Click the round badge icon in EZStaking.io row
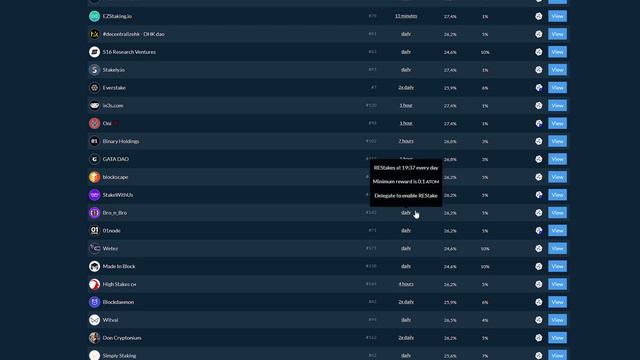Image resolution: width=640 pixels, height=360 pixels. 539,16
